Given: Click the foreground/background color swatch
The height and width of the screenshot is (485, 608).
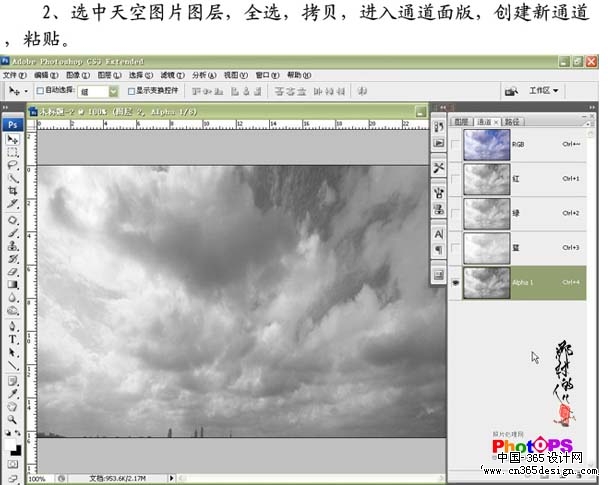Looking at the screenshot, I should [13, 447].
